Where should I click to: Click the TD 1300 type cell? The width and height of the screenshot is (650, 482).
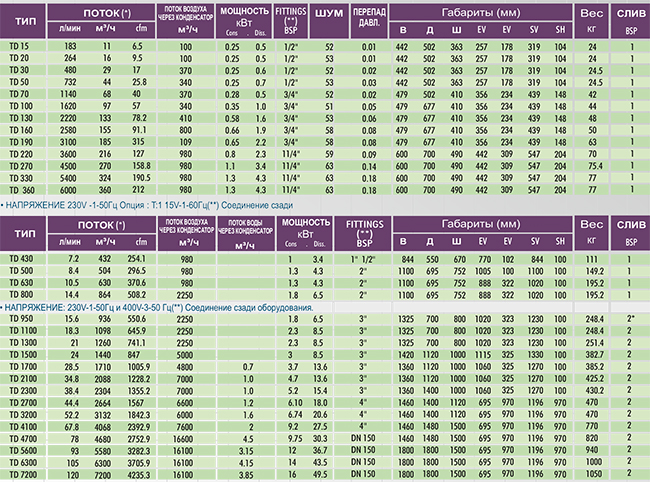coord(21,342)
